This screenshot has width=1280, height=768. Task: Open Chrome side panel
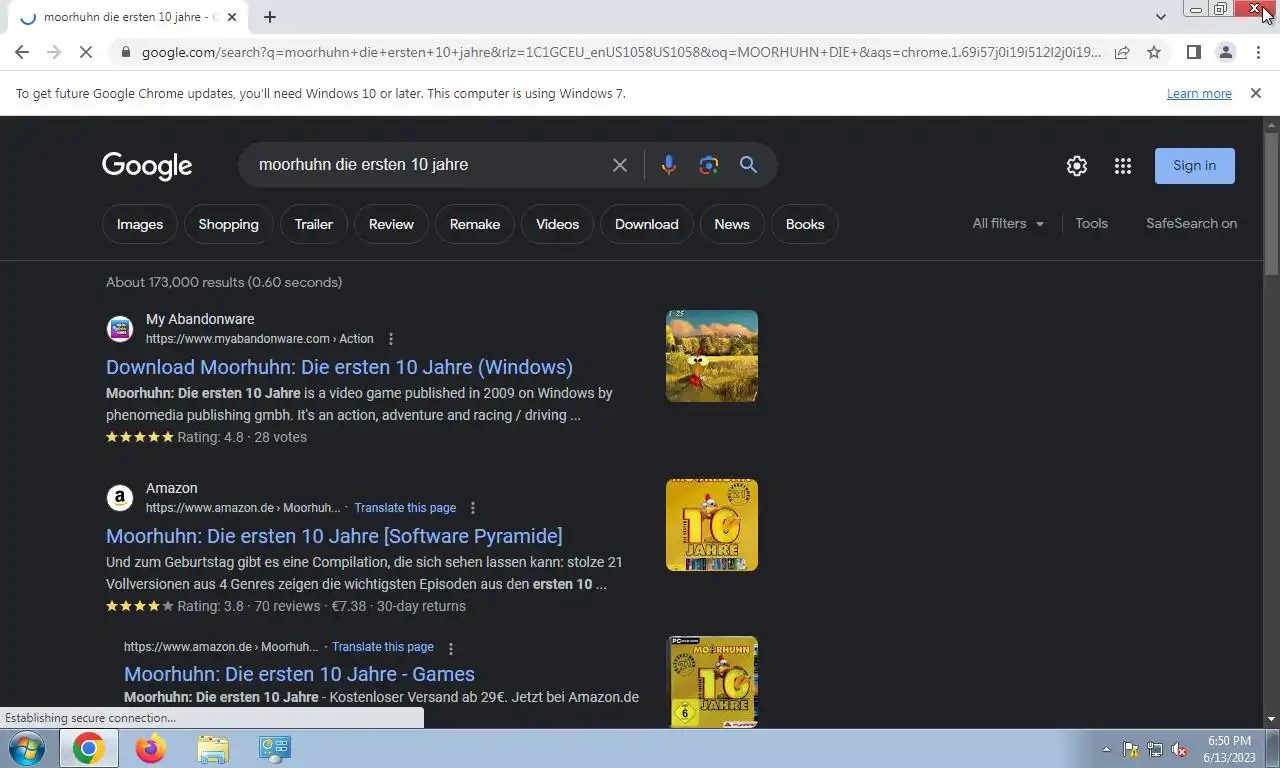pyautogui.click(x=1193, y=52)
